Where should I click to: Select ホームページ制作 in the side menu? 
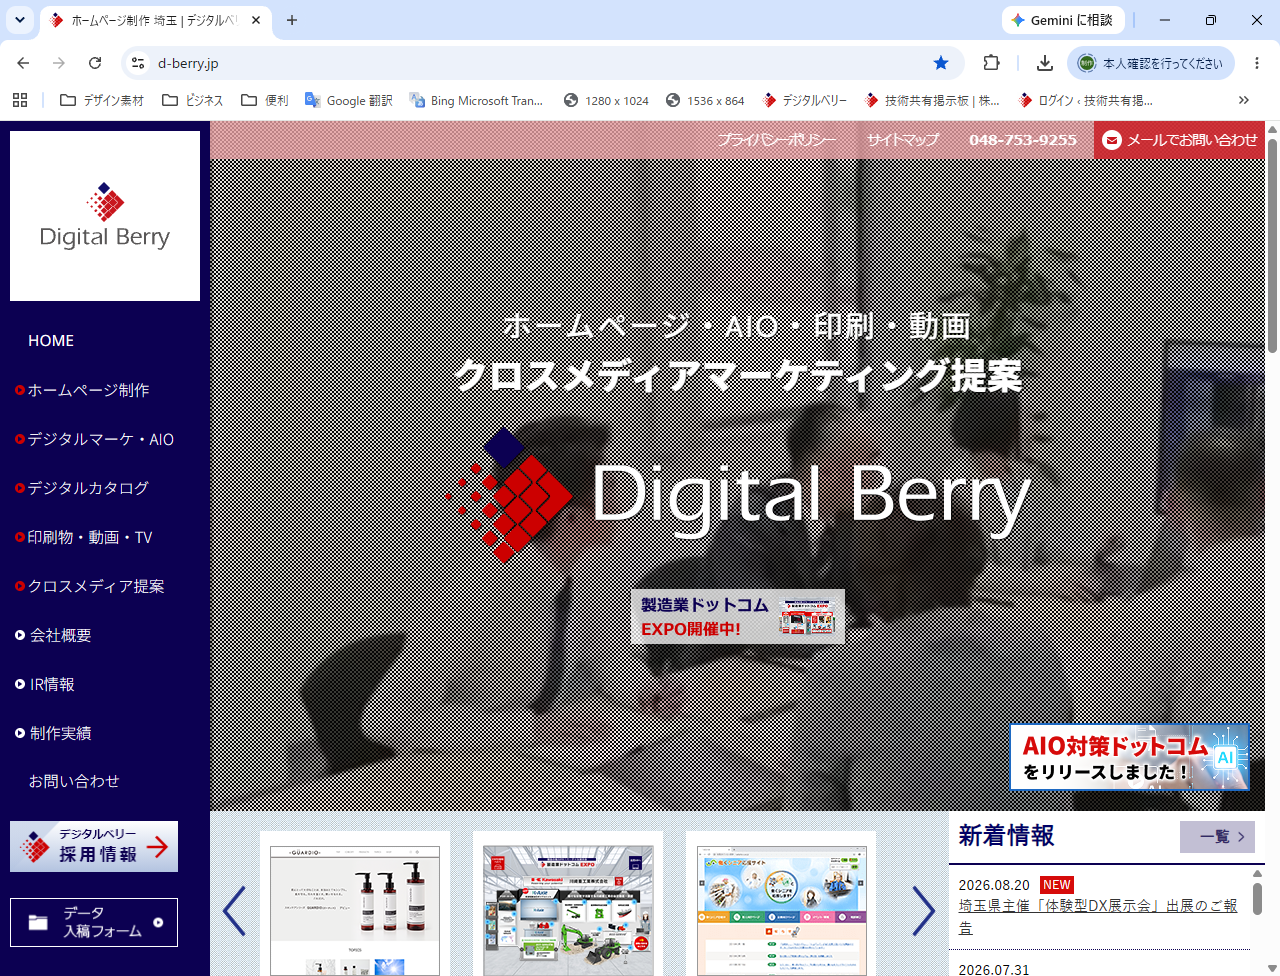88,390
